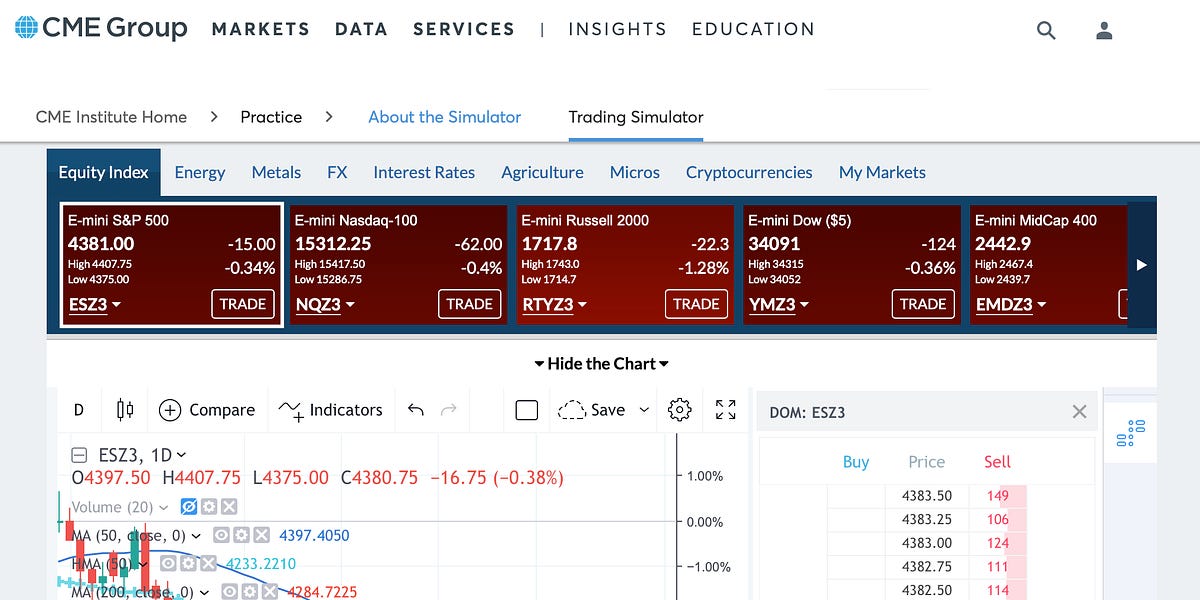Enter fullscreen mode on the chart
1200x600 pixels.
tap(726, 409)
